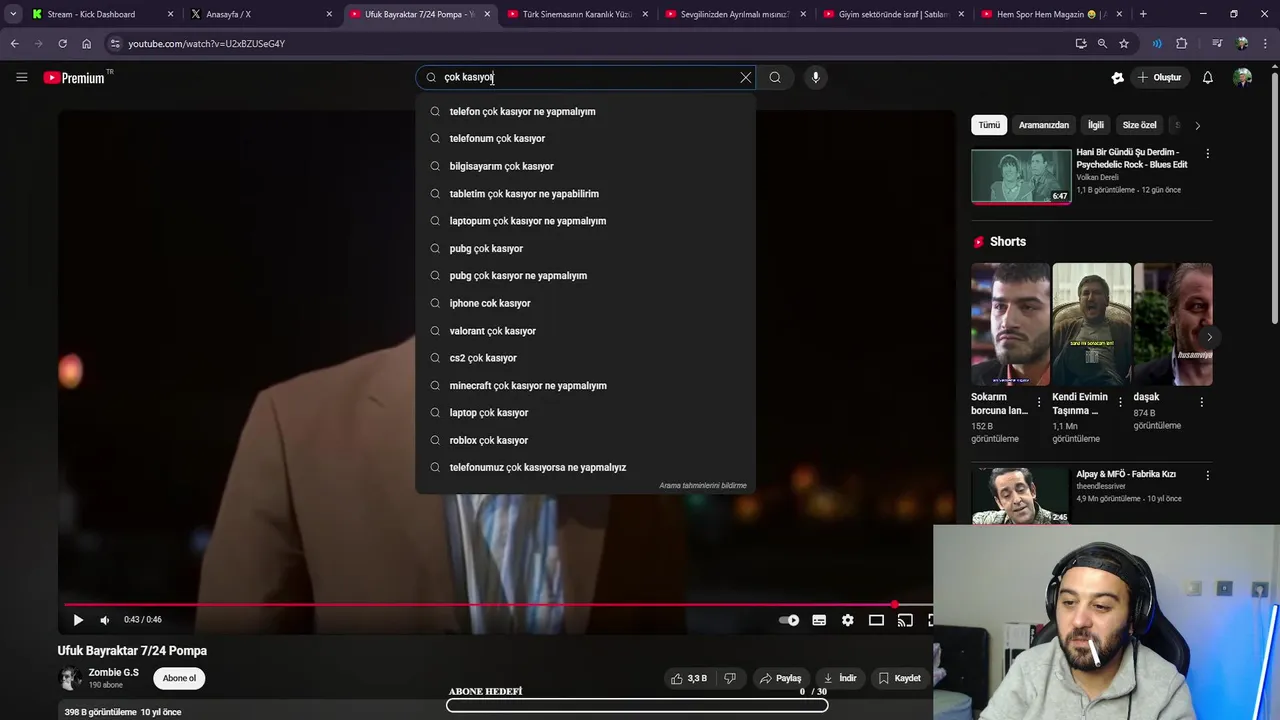Image resolution: width=1280 pixels, height=720 pixels.
Task: Reload the page in Chrome toolbar
Action: point(62,44)
